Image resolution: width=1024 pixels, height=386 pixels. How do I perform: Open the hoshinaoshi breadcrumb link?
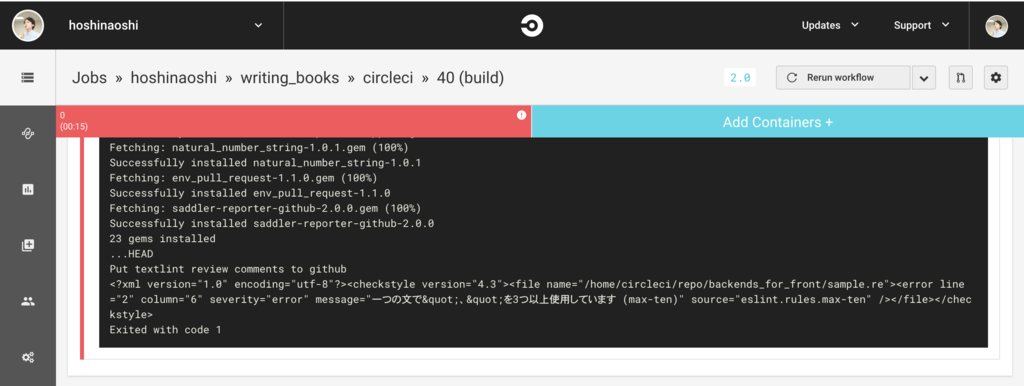tap(173, 78)
